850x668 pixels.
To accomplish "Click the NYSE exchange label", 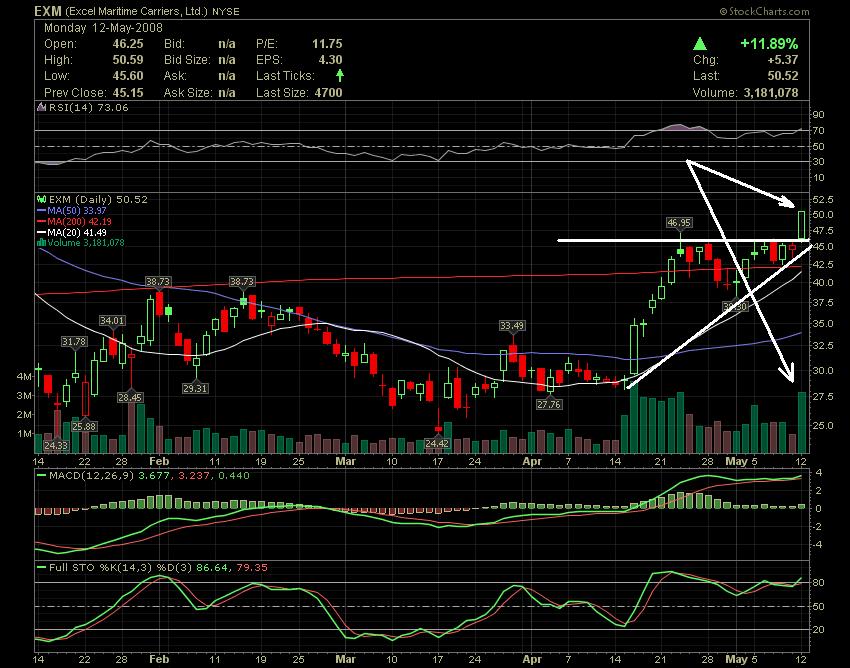I will (226, 11).
